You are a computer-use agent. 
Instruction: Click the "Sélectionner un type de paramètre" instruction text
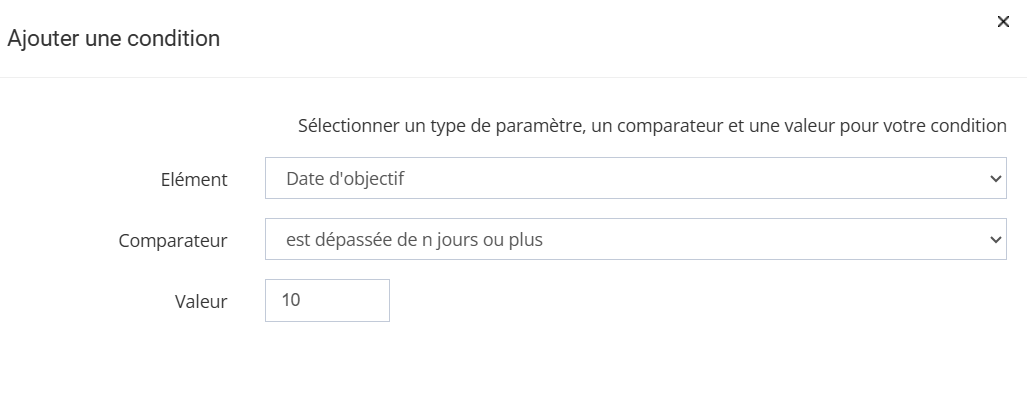(420, 127)
